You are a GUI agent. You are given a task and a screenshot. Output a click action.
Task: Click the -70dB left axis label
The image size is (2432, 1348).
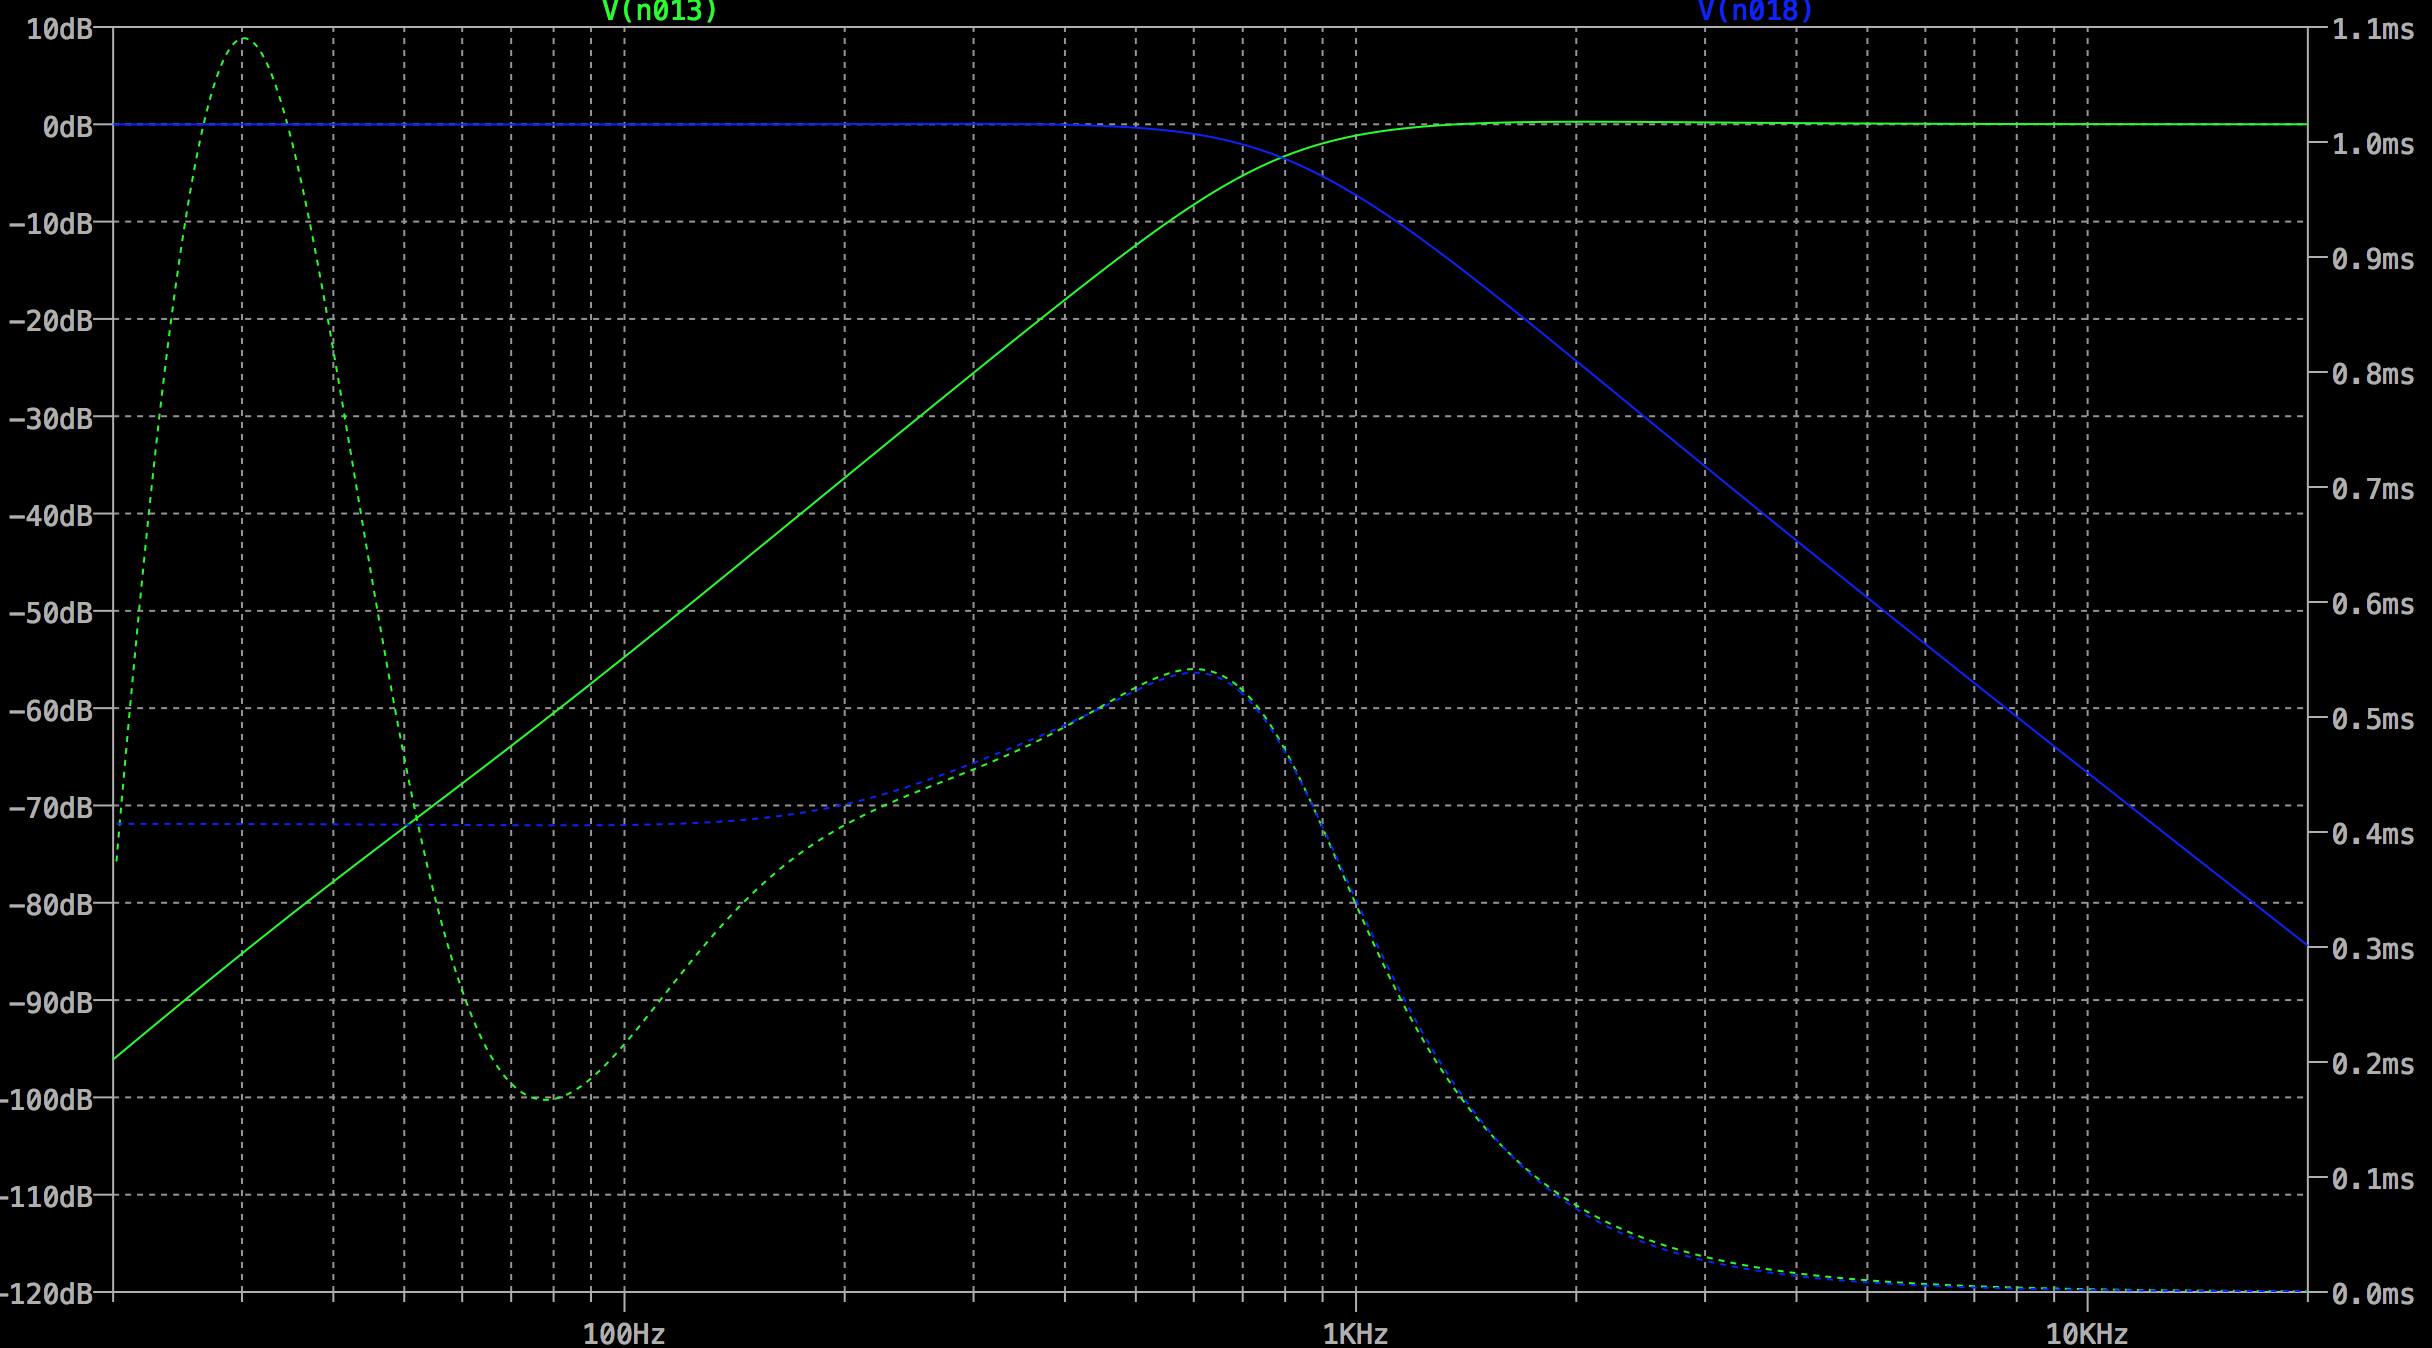coord(50,807)
